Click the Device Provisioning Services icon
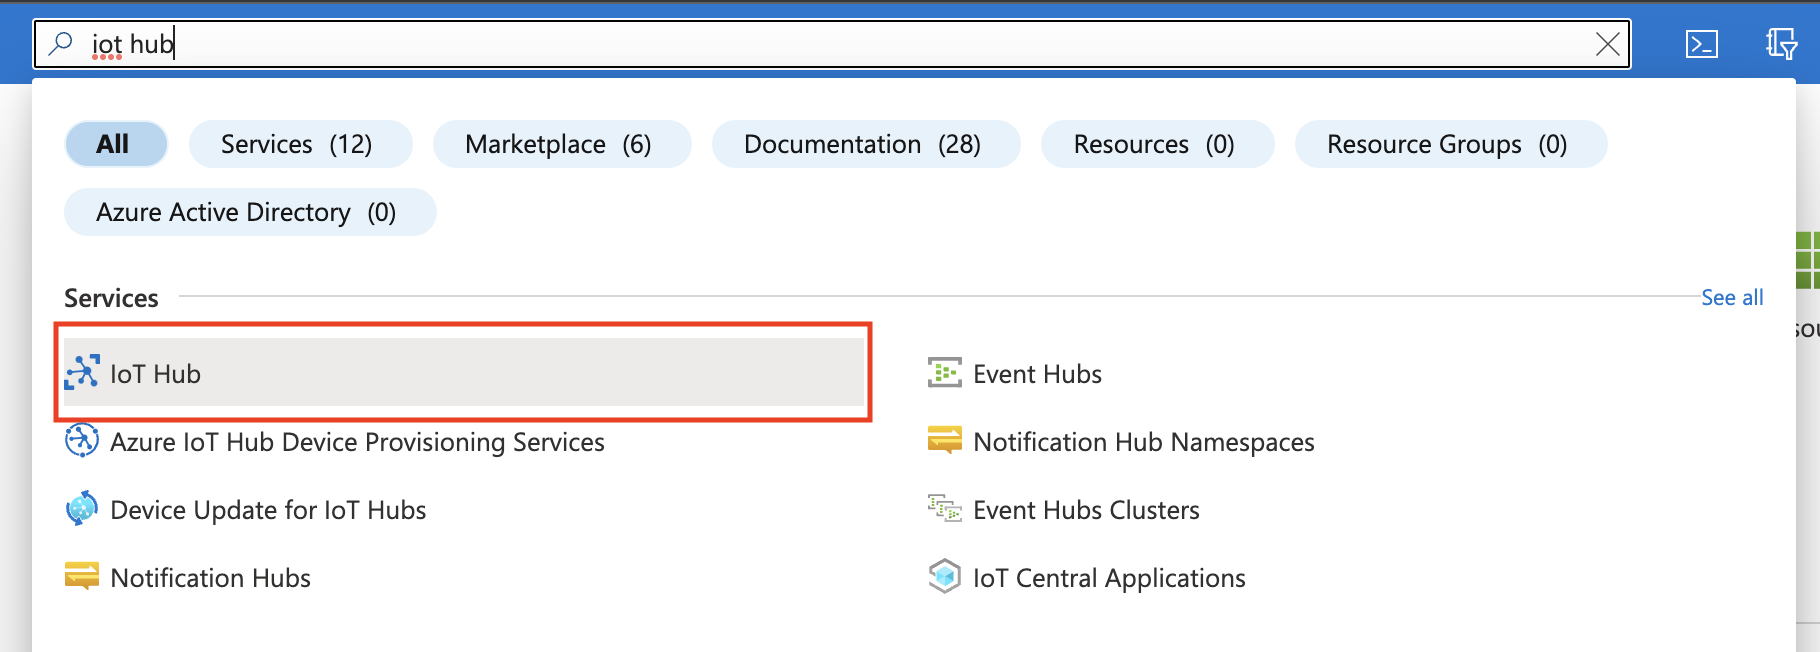The width and height of the screenshot is (1820, 652). (x=82, y=440)
